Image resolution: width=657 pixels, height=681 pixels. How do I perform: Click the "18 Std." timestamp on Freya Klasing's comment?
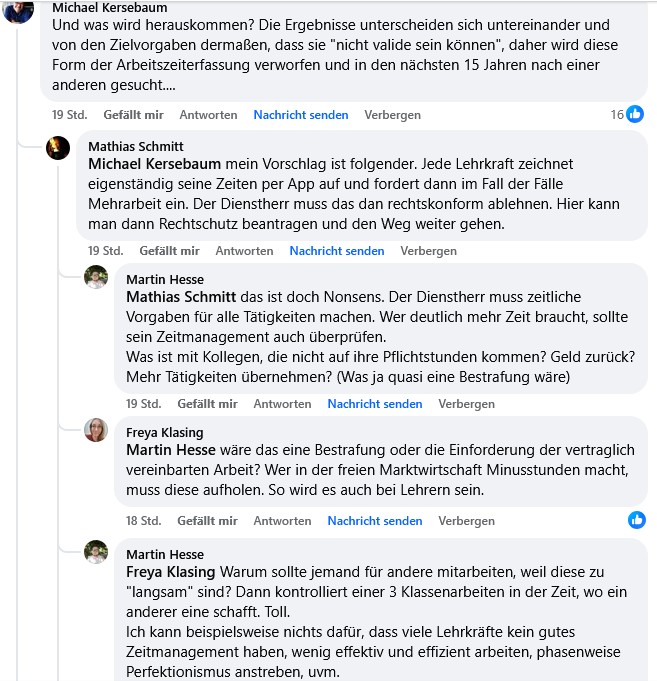[143, 521]
